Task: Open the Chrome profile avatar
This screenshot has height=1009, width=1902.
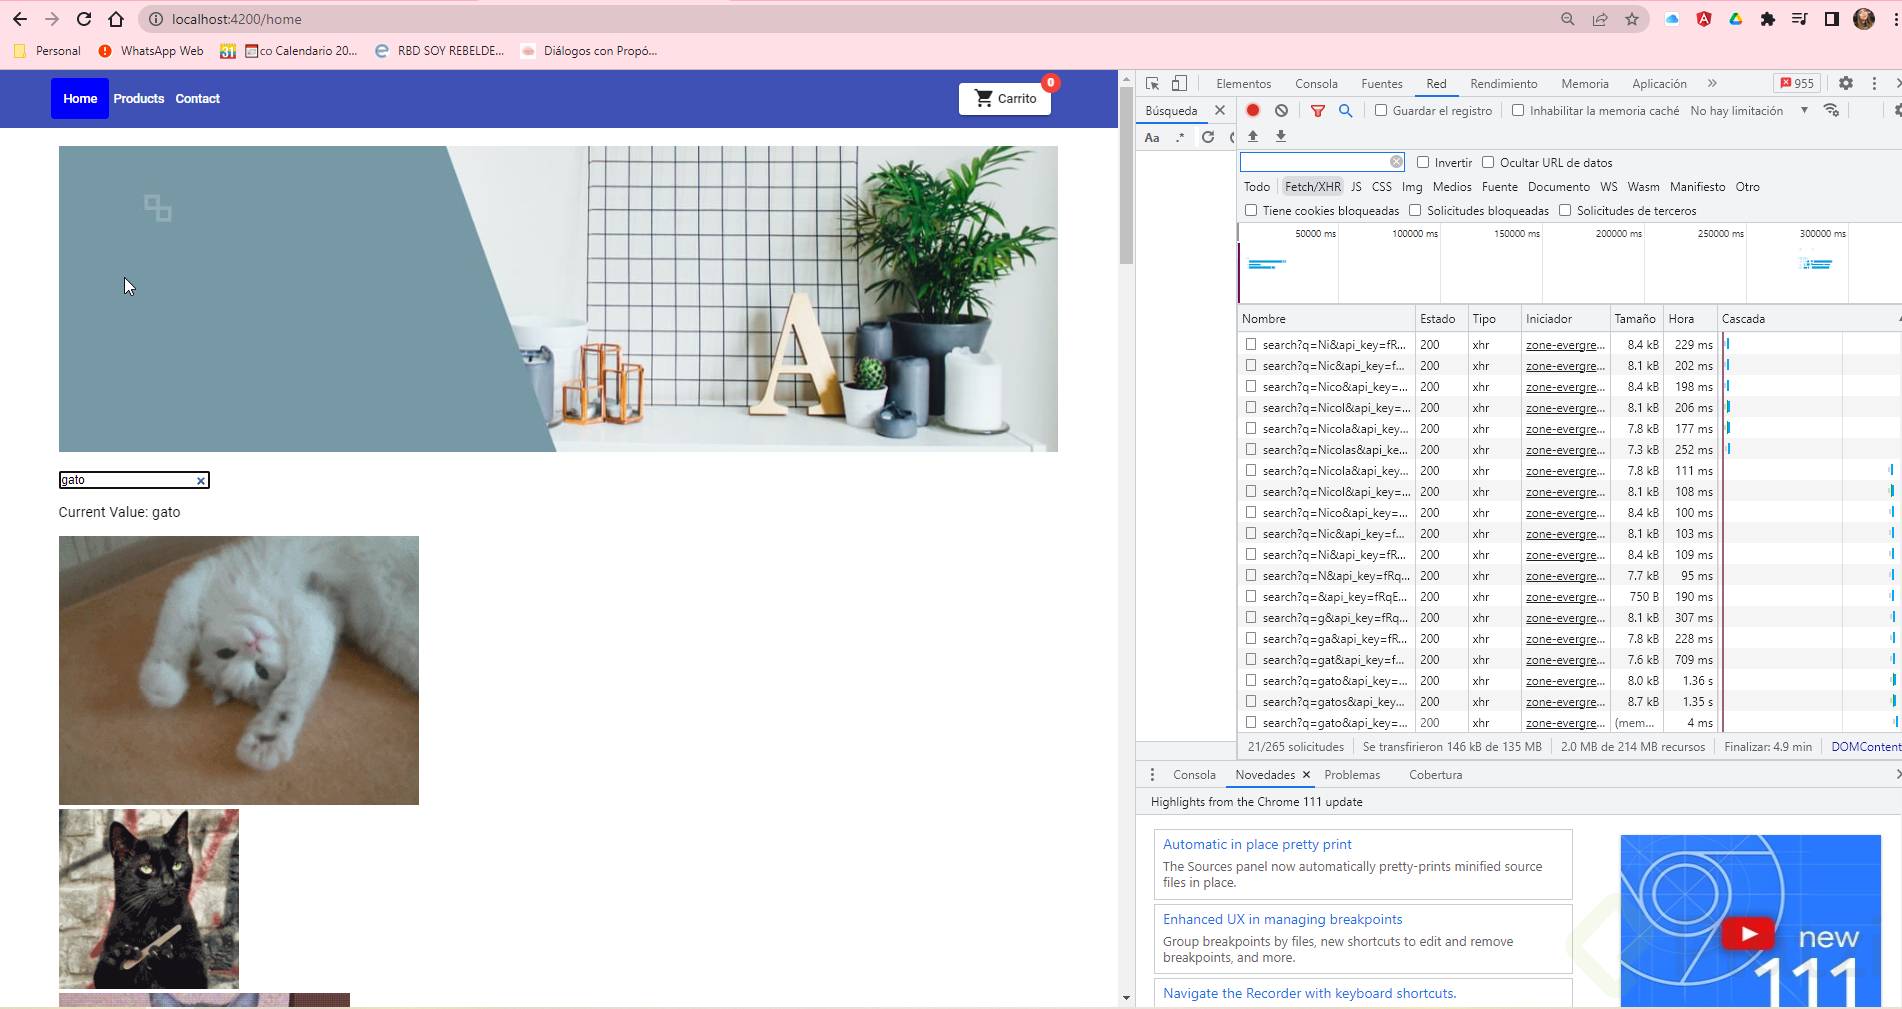Action: click(1864, 19)
